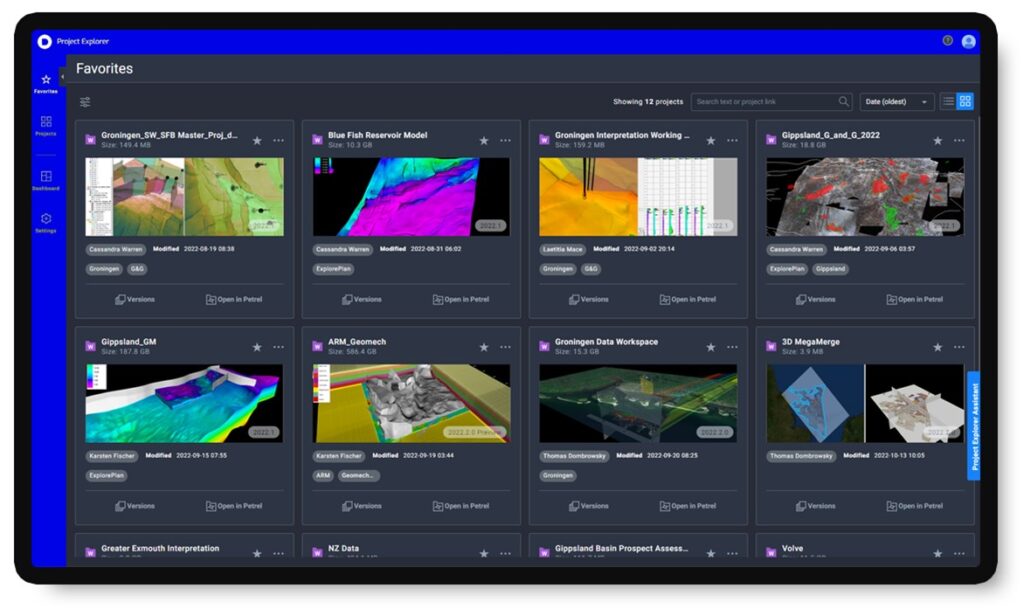Screen dimensions: 1024x616
Task: Switch to list view layout
Action: pyautogui.click(x=948, y=101)
